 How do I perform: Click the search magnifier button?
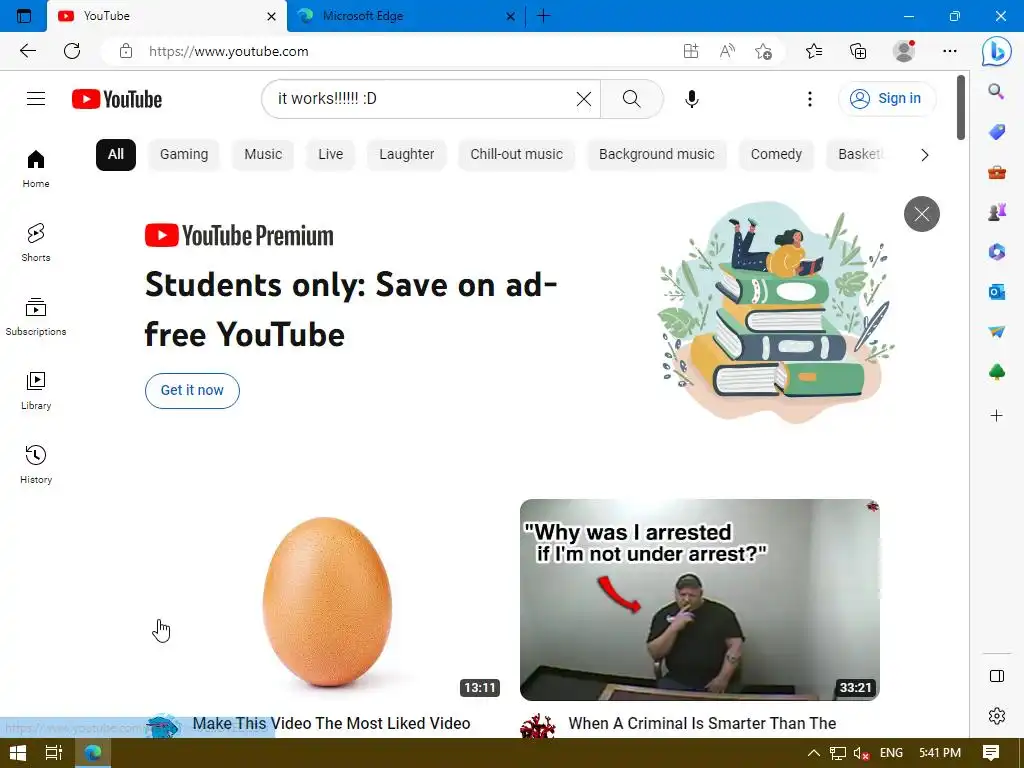[632, 99]
